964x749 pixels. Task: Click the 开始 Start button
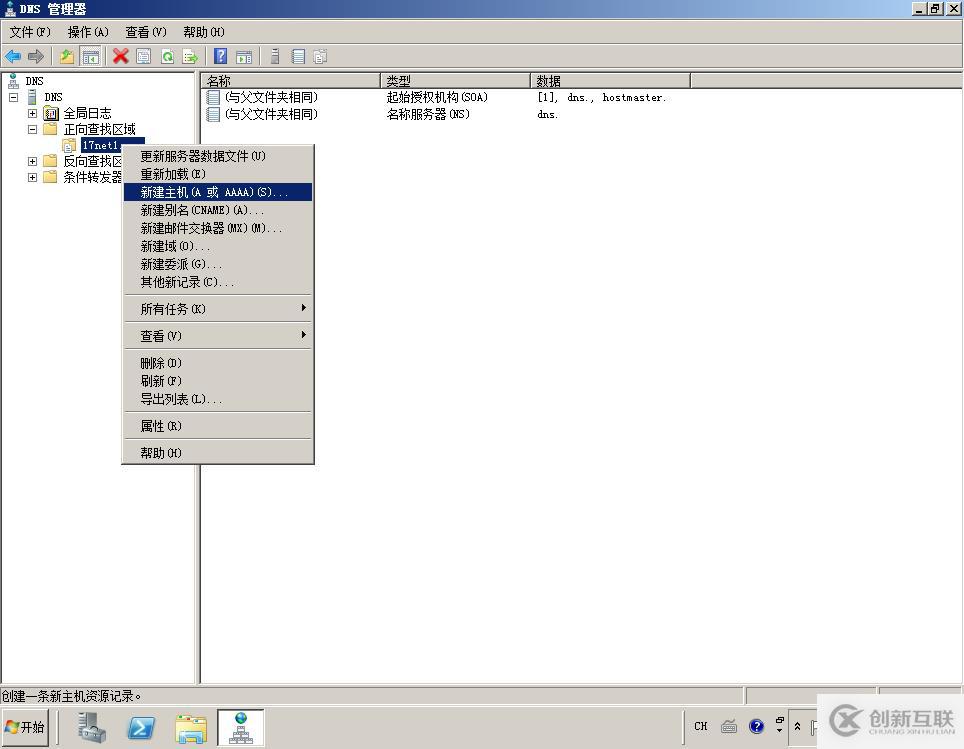pos(24,728)
